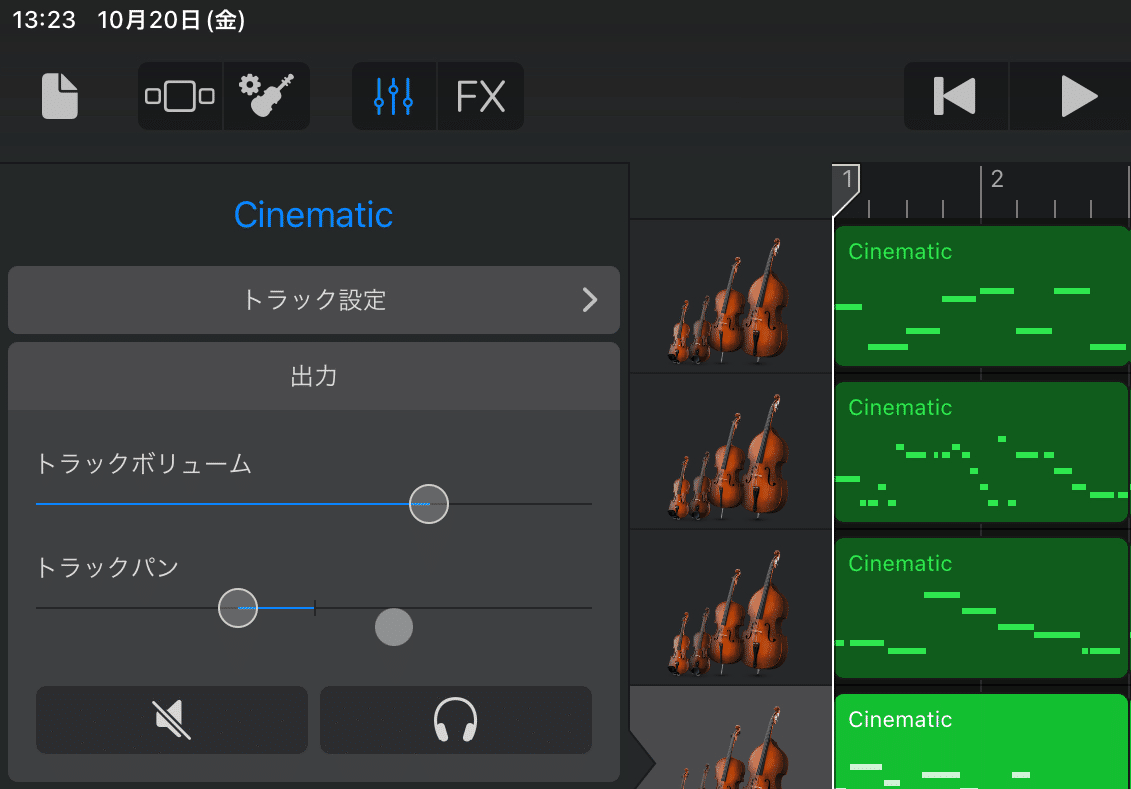Open the FX panel

(x=480, y=96)
